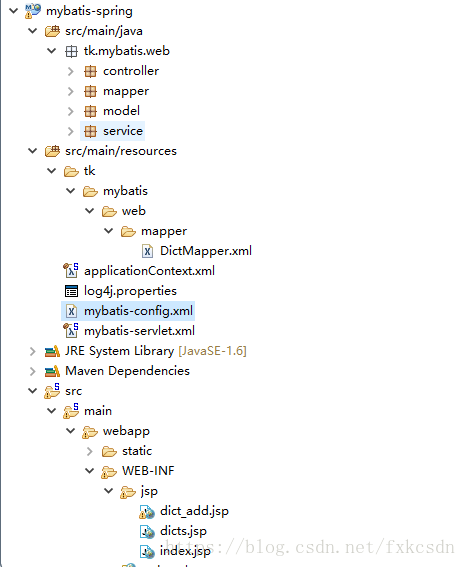Click the mybatis-spring Maven project icon
Viewport: 466px width, 567px height.
tap(33, 11)
